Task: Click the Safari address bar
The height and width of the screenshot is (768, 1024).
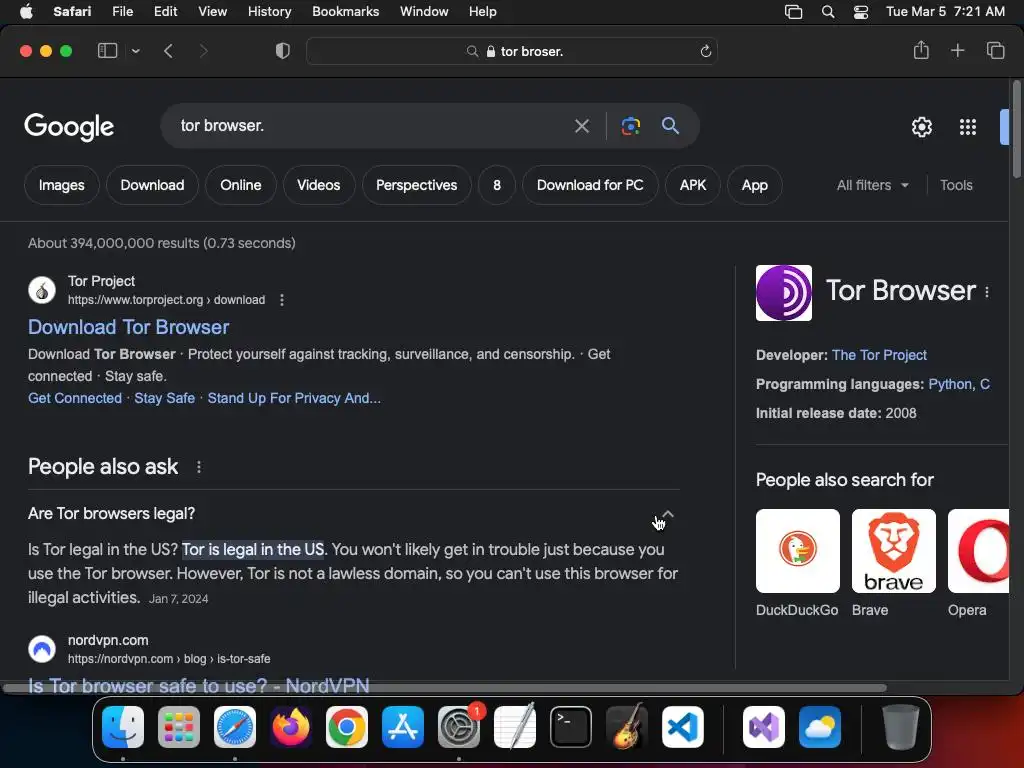Action: click(x=512, y=52)
